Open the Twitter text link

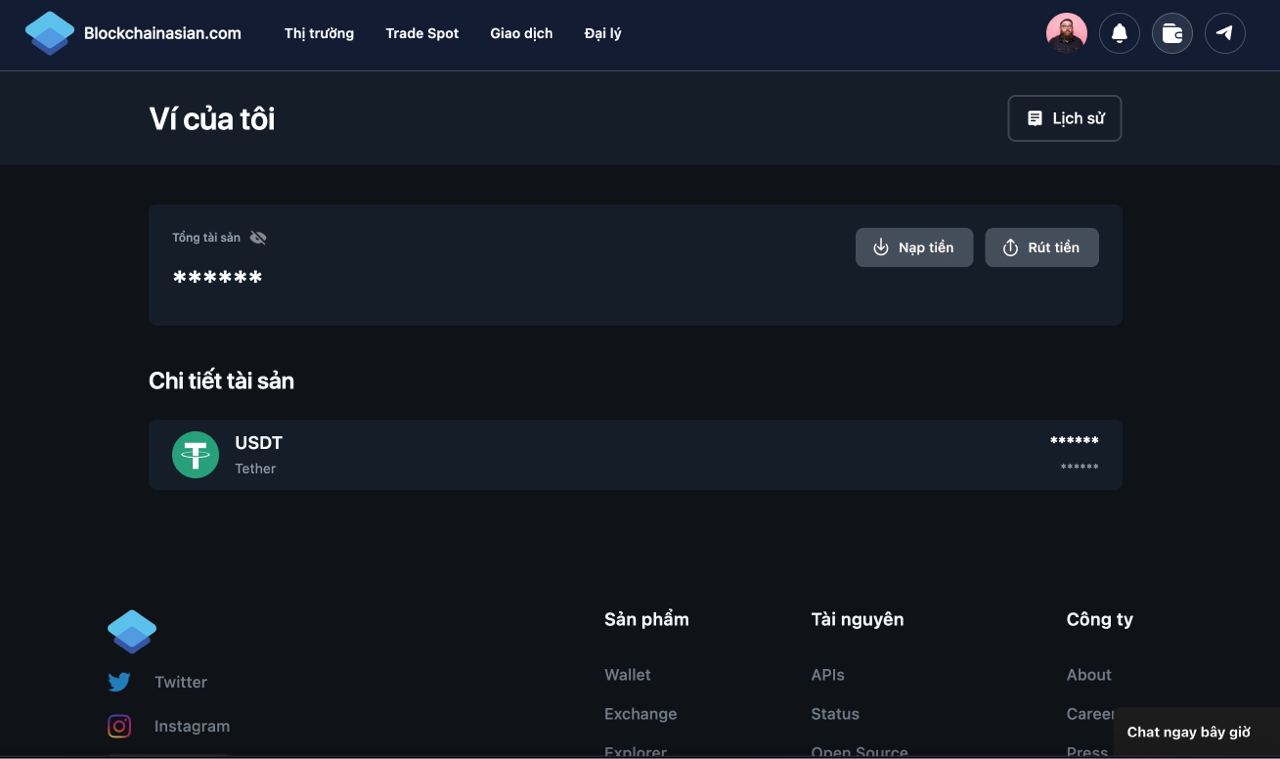[x=181, y=682]
